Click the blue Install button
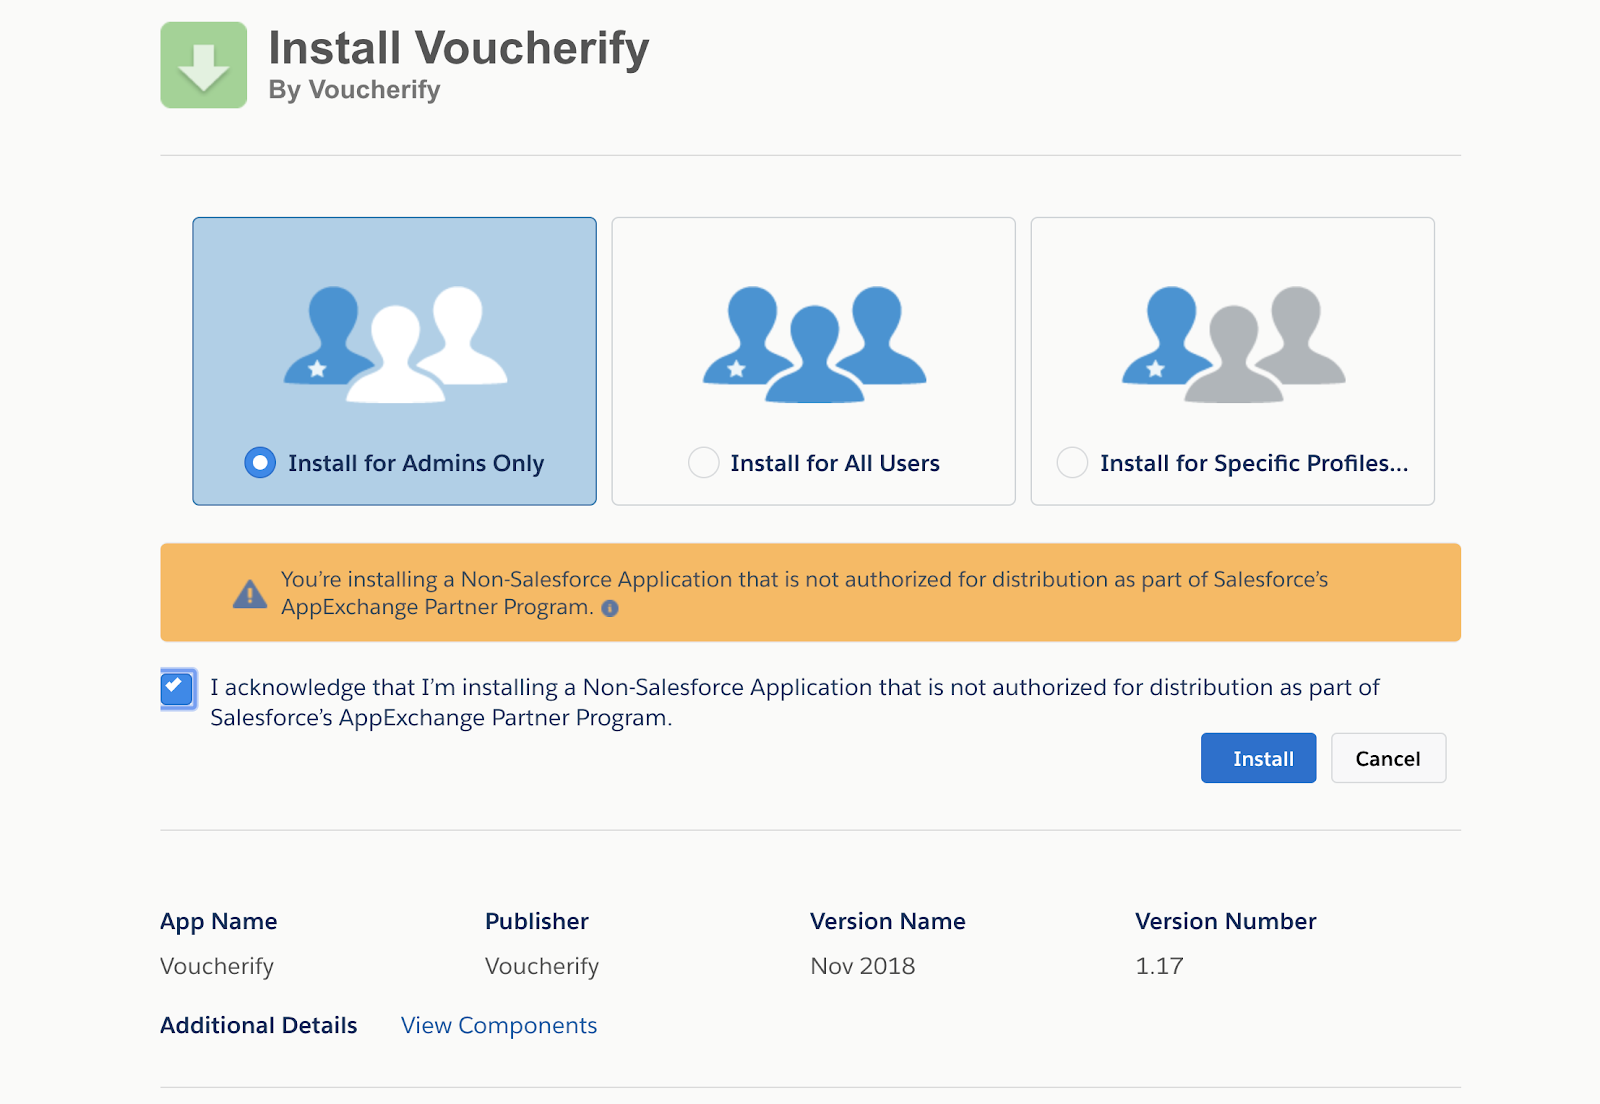Viewport: 1600px width, 1104px height. (1258, 758)
